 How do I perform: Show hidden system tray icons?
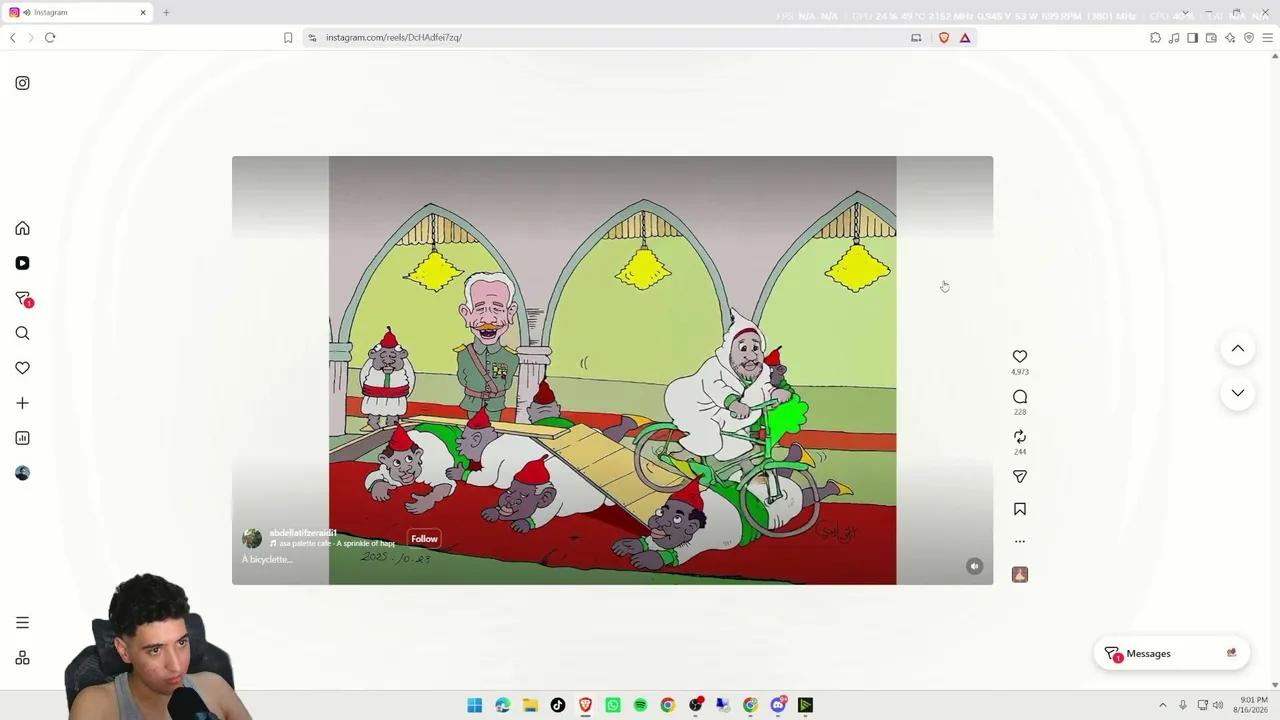coord(1162,705)
